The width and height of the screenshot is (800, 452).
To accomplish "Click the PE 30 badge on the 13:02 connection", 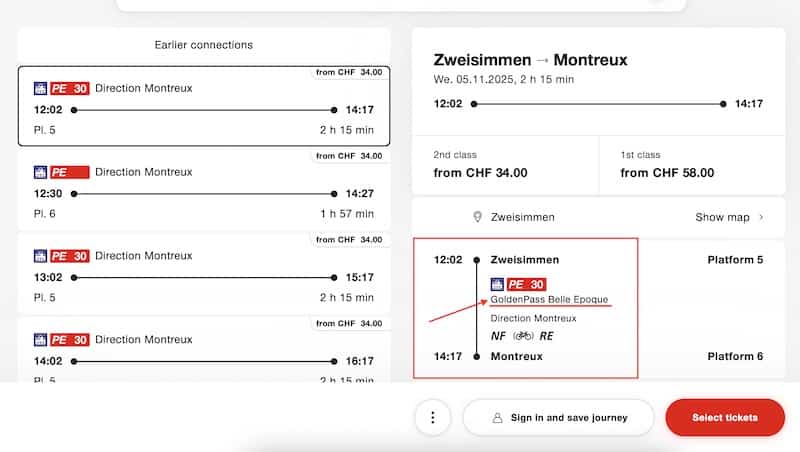I will click(x=69, y=256).
